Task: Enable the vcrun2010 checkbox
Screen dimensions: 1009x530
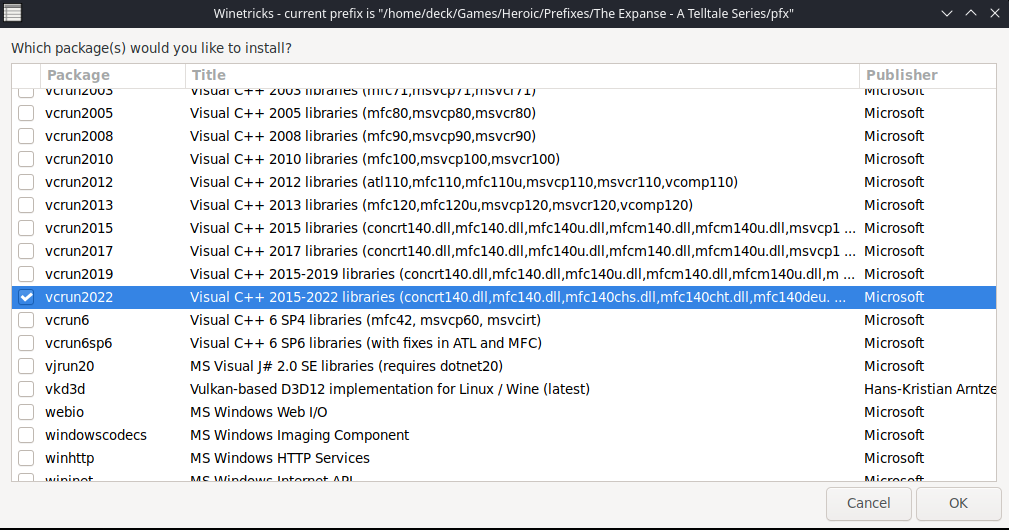Action: (26, 159)
